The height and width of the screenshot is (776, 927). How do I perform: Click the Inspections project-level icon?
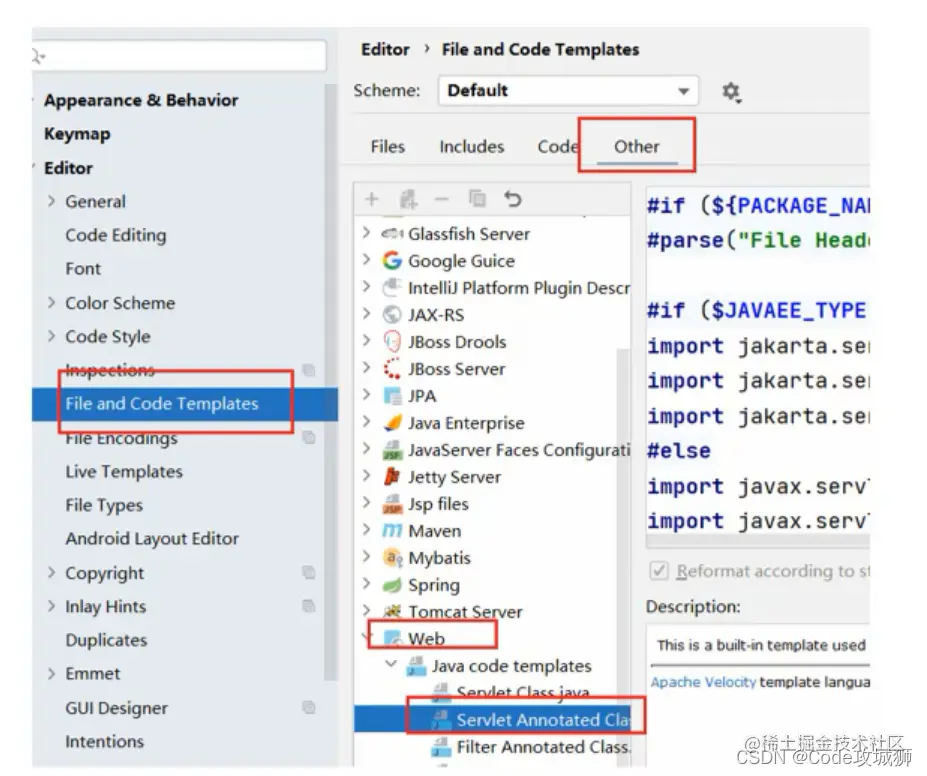[x=309, y=370]
